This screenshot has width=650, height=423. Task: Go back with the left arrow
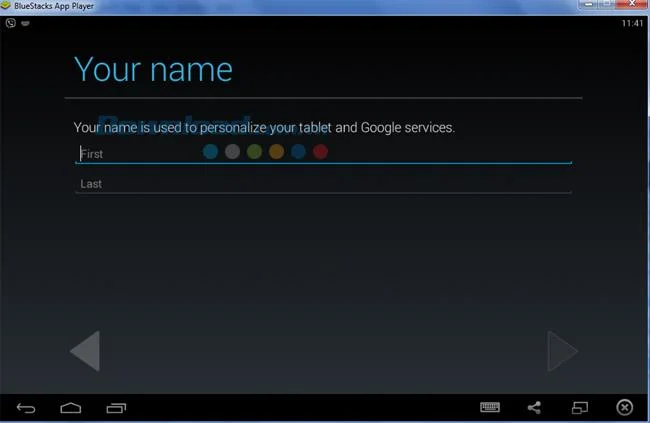pos(85,351)
